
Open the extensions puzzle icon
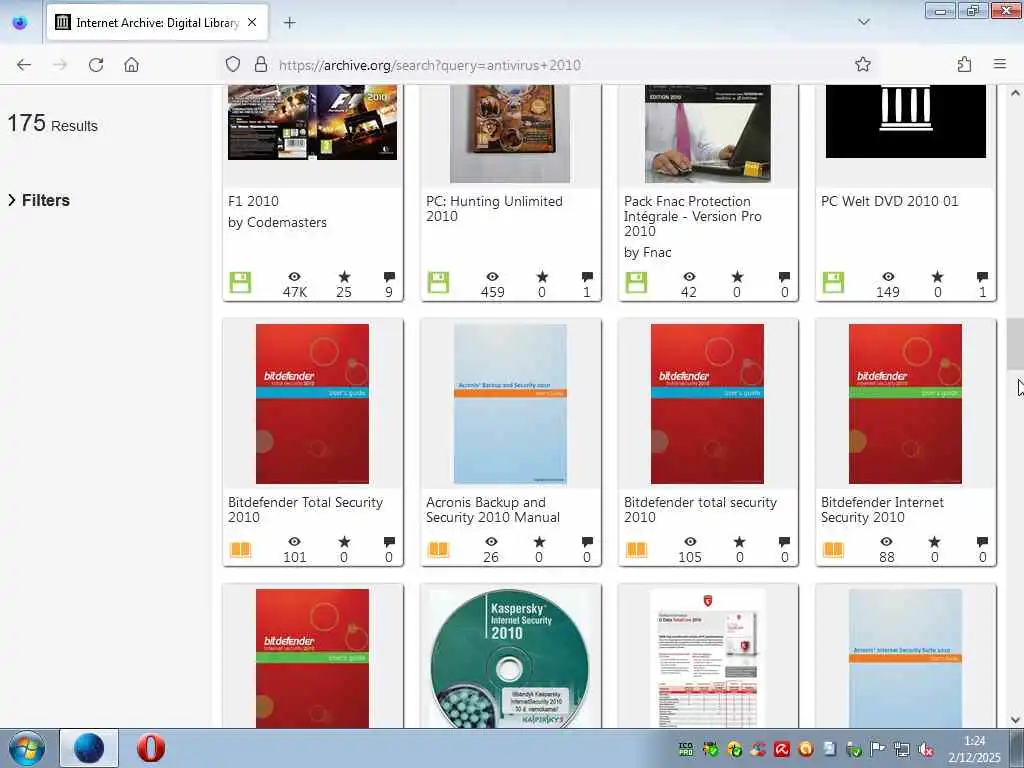tap(965, 64)
